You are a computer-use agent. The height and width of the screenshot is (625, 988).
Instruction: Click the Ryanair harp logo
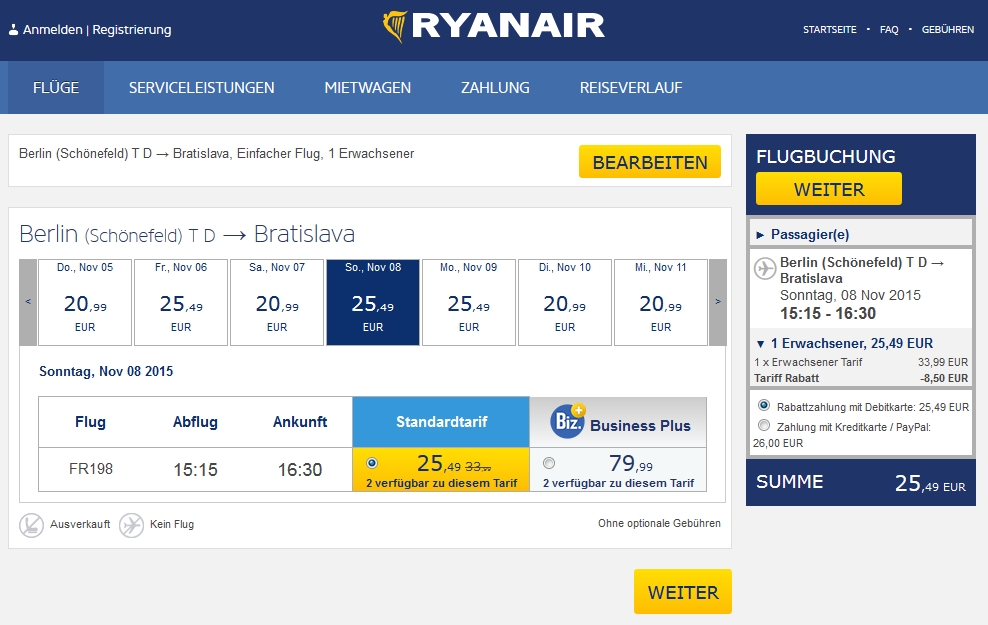click(396, 27)
